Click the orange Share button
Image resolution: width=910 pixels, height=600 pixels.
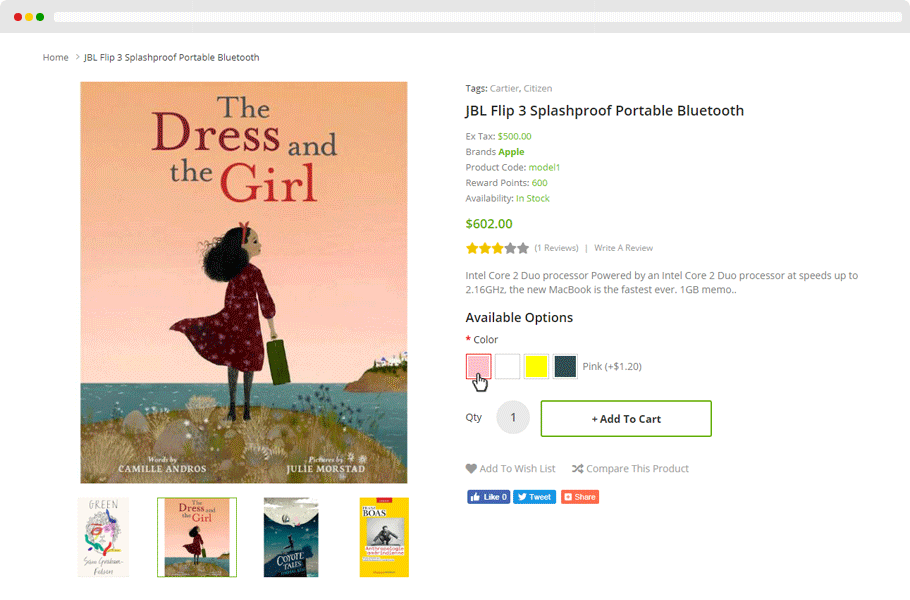579,497
